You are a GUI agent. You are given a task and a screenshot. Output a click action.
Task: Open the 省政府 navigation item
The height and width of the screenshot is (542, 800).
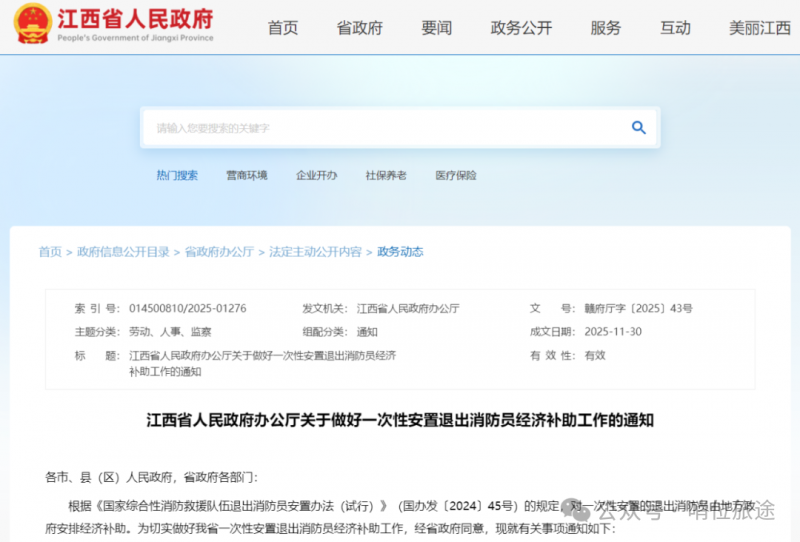(360, 28)
